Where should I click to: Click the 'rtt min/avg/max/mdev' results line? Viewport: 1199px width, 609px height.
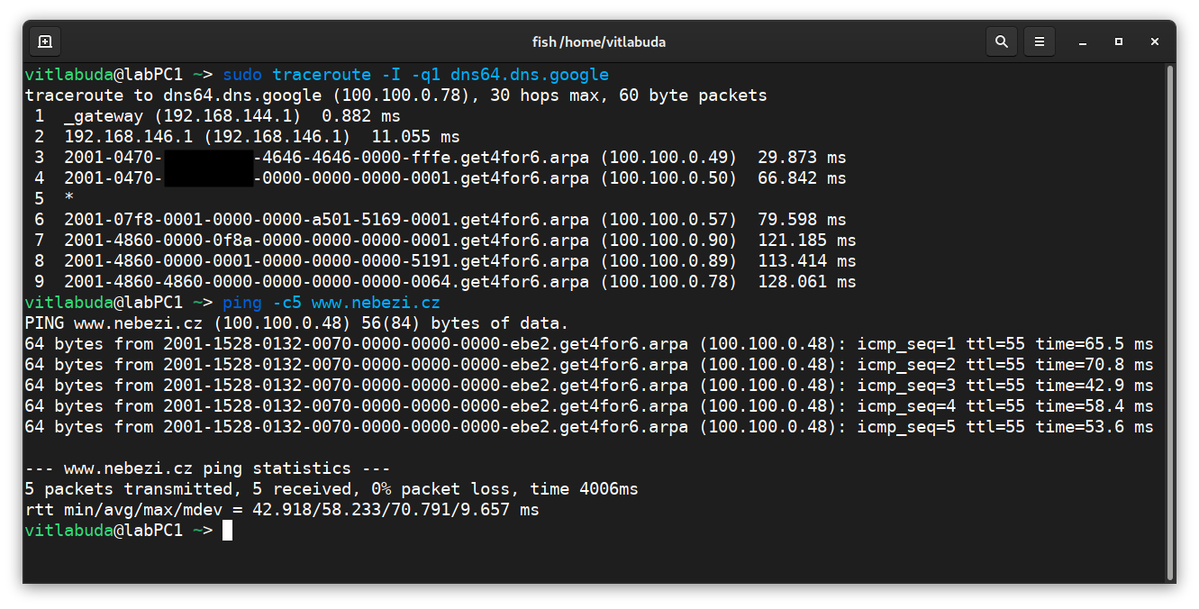pyautogui.click(x=281, y=510)
